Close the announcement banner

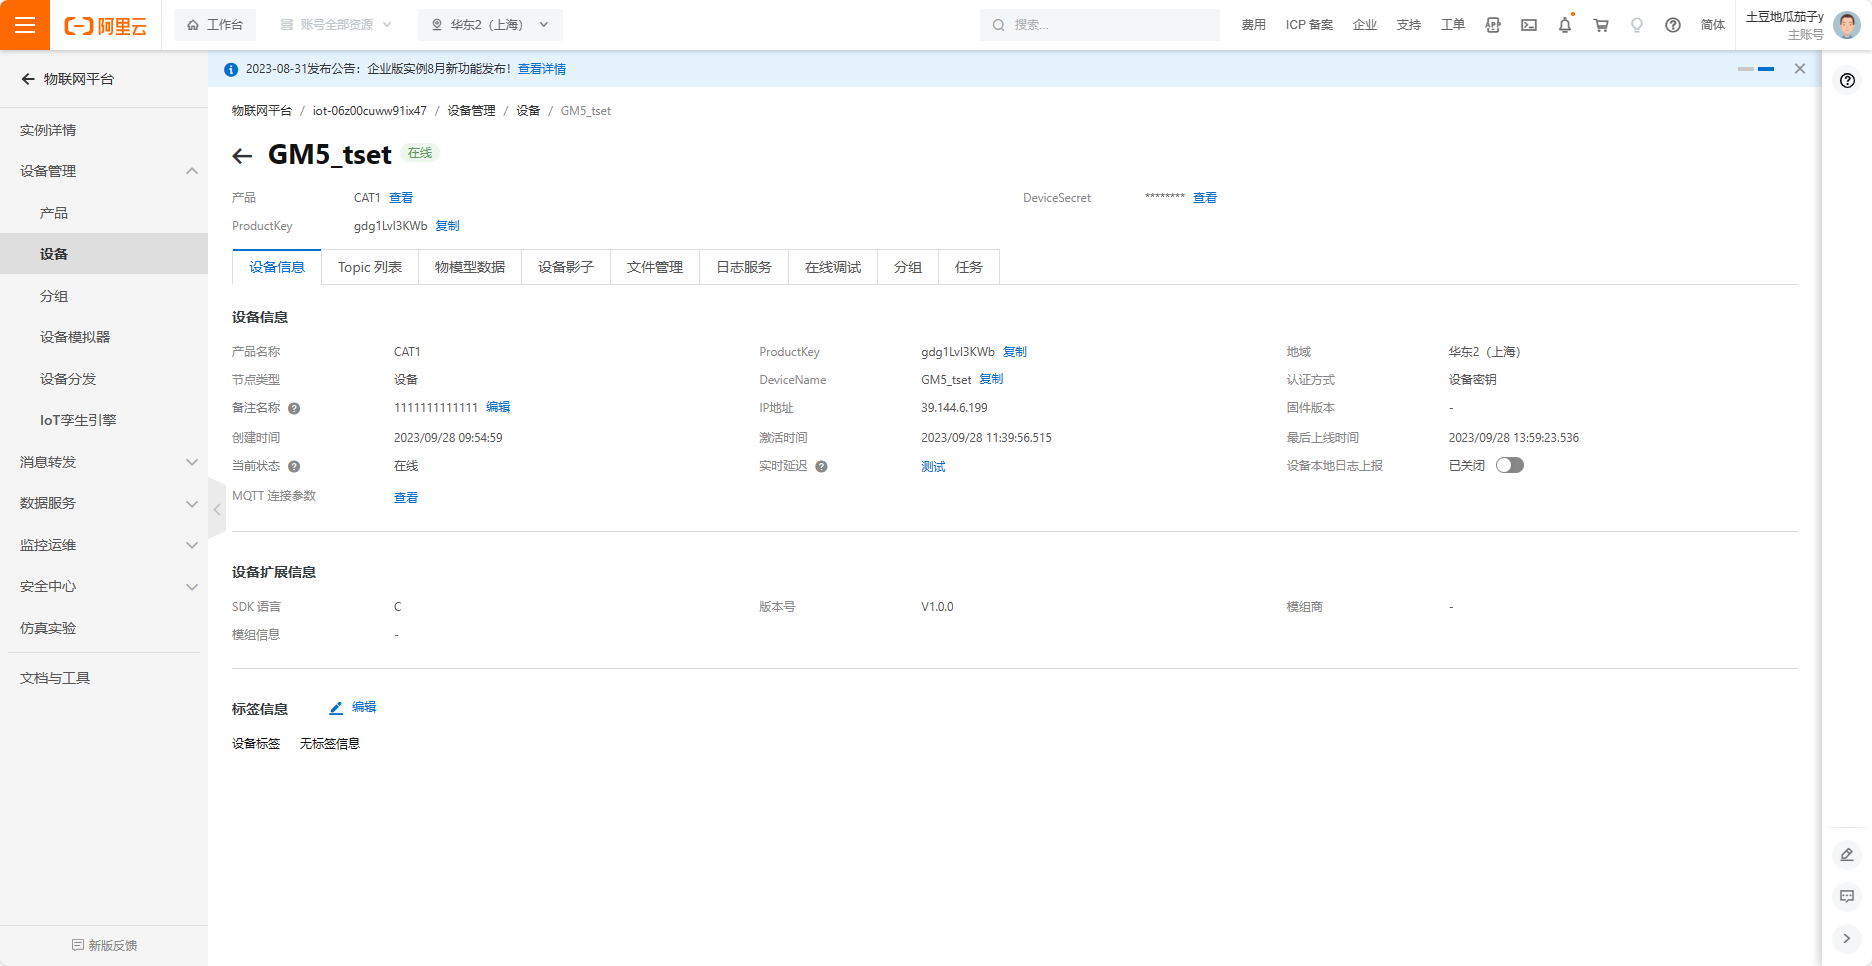[1799, 69]
